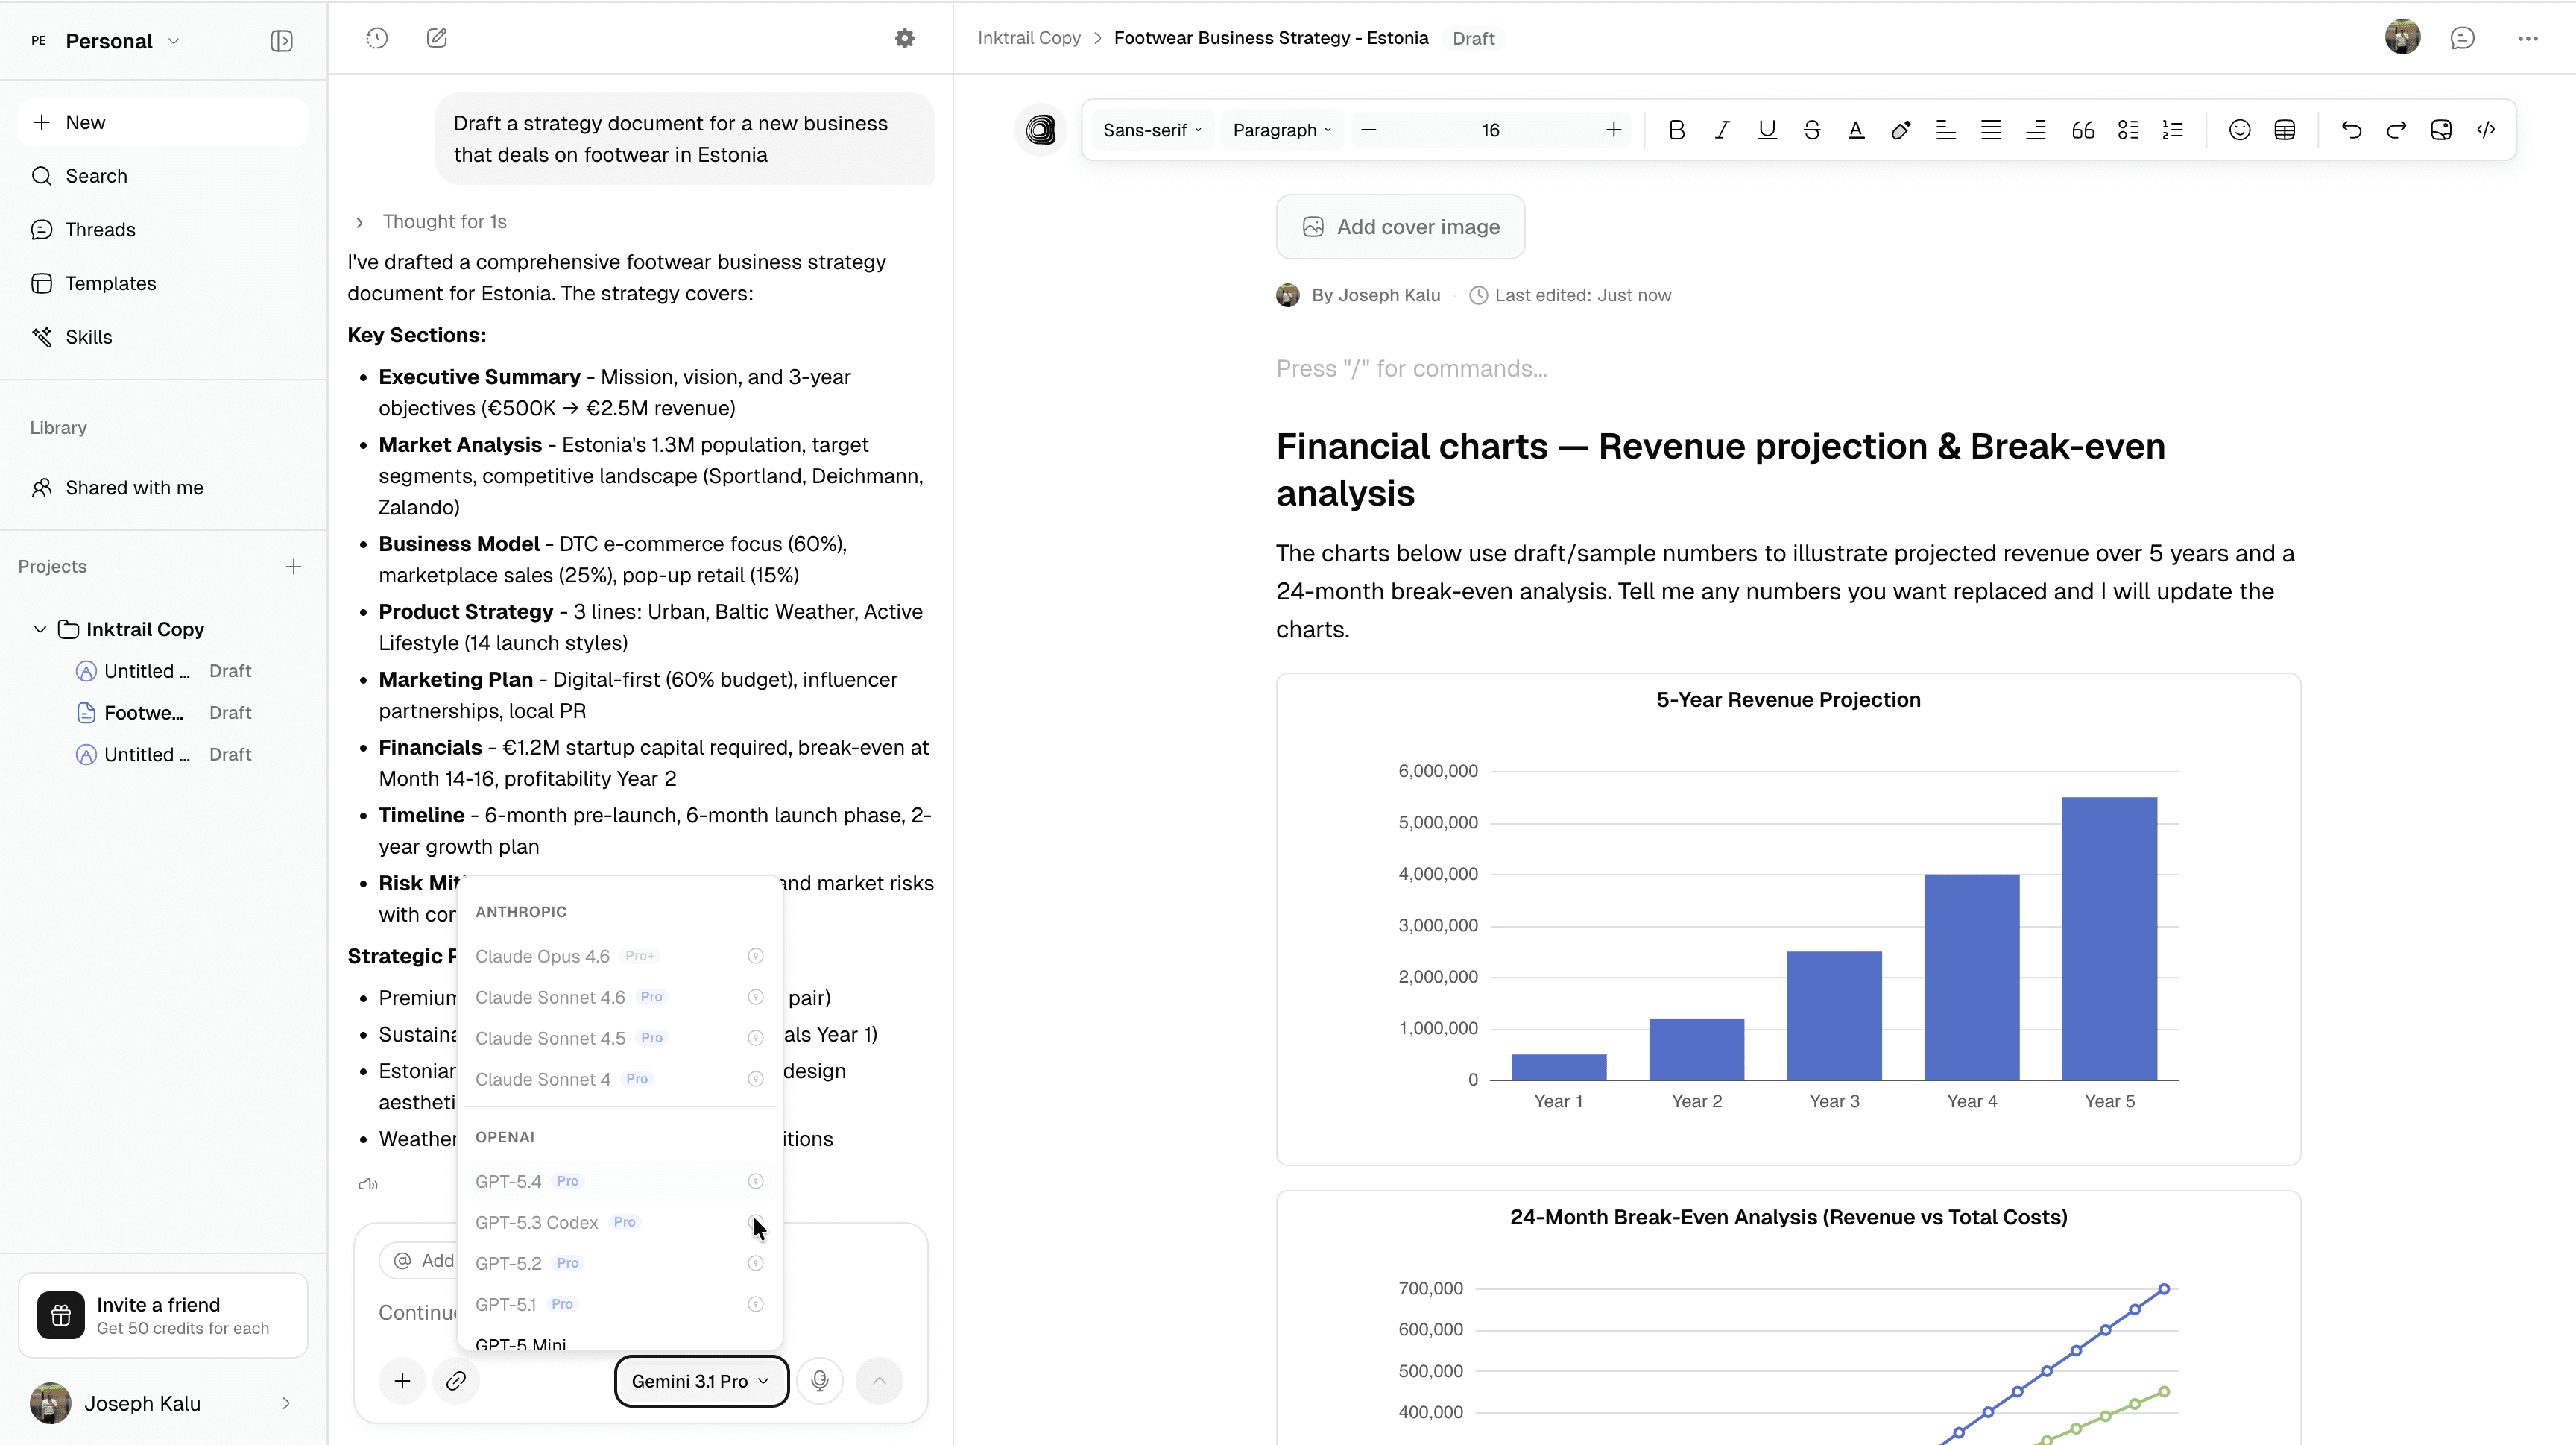Viewport: 2576px width, 1445px height.
Task: Insert a code block
Action: pyautogui.click(x=2486, y=130)
